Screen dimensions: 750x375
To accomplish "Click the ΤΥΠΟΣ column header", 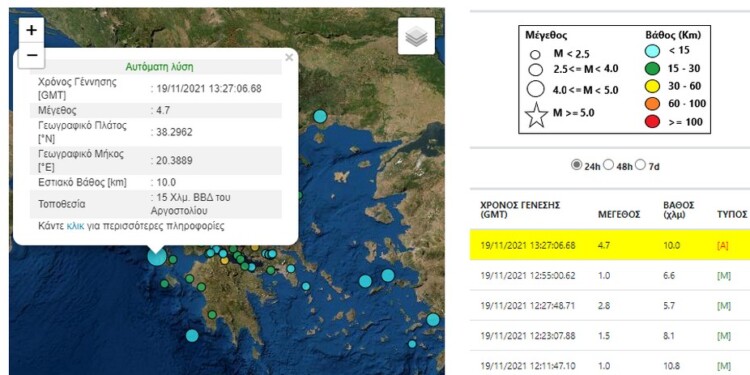I will (x=732, y=214).
